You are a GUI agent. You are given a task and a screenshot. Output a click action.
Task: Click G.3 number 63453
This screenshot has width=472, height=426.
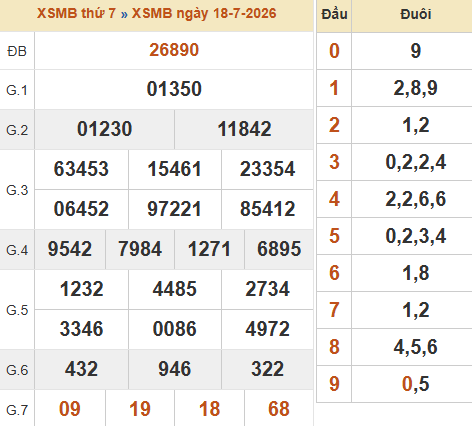pyautogui.click(x=81, y=169)
